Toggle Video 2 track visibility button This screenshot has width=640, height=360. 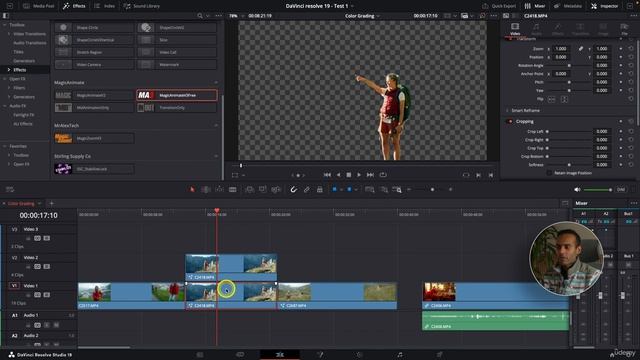coord(47,267)
